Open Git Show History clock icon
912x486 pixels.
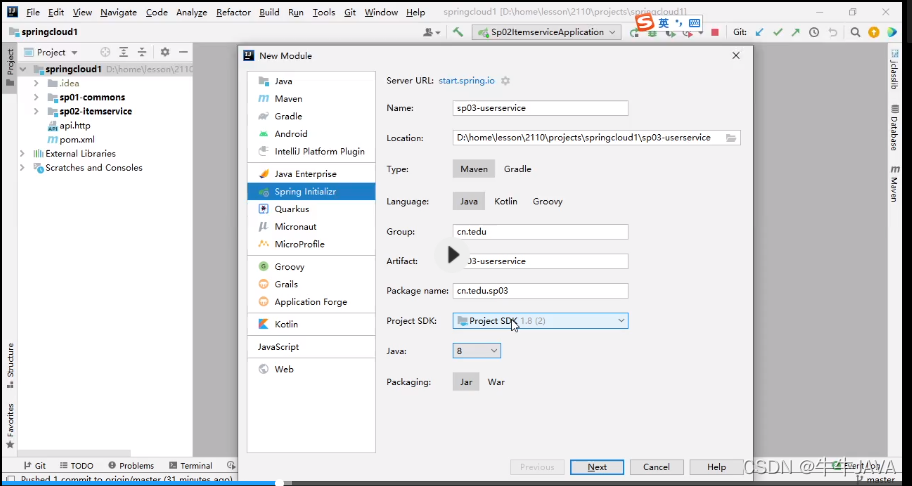pyautogui.click(x=814, y=33)
